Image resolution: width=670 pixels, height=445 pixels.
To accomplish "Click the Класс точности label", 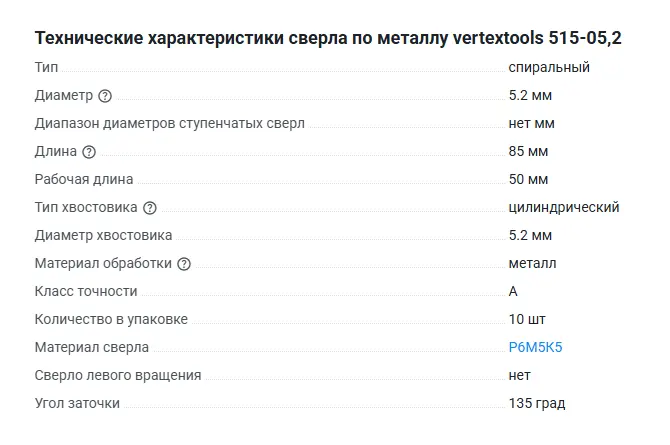I will [x=86, y=291].
